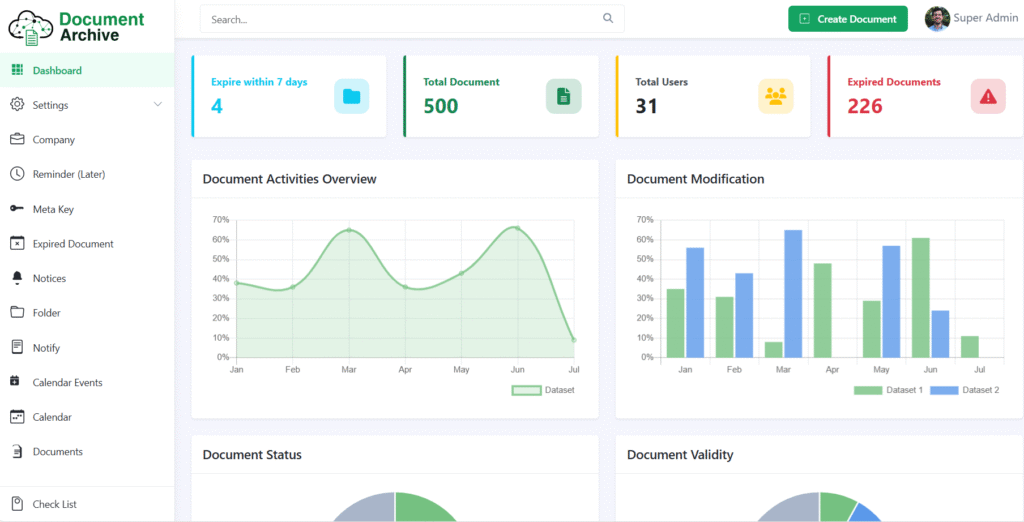The image size is (1024, 522).
Task: Click the Notices bell icon
Action: (x=18, y=278)
